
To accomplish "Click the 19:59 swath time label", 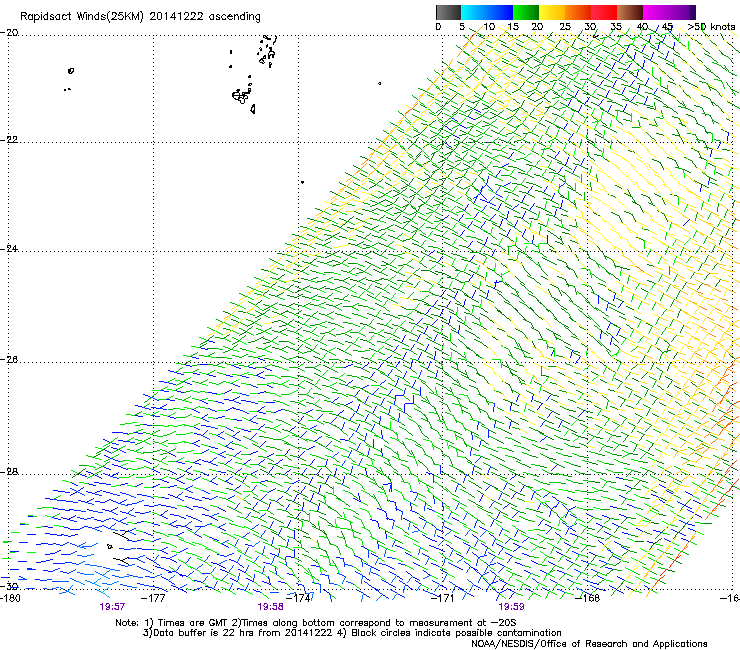I will (x=511, y=607).
